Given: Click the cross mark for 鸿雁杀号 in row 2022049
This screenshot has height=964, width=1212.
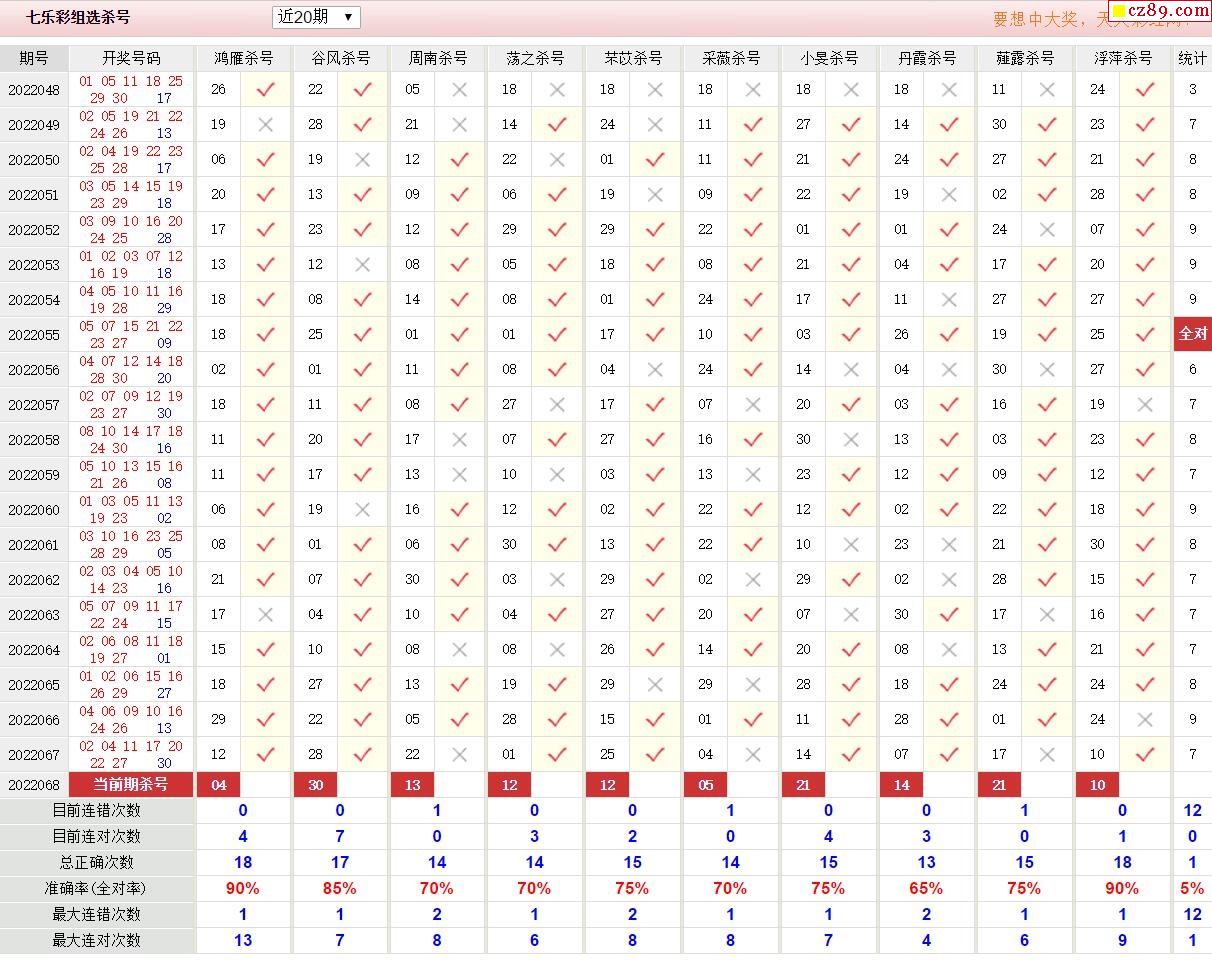Looking at the screenshot, I should 265,124.
